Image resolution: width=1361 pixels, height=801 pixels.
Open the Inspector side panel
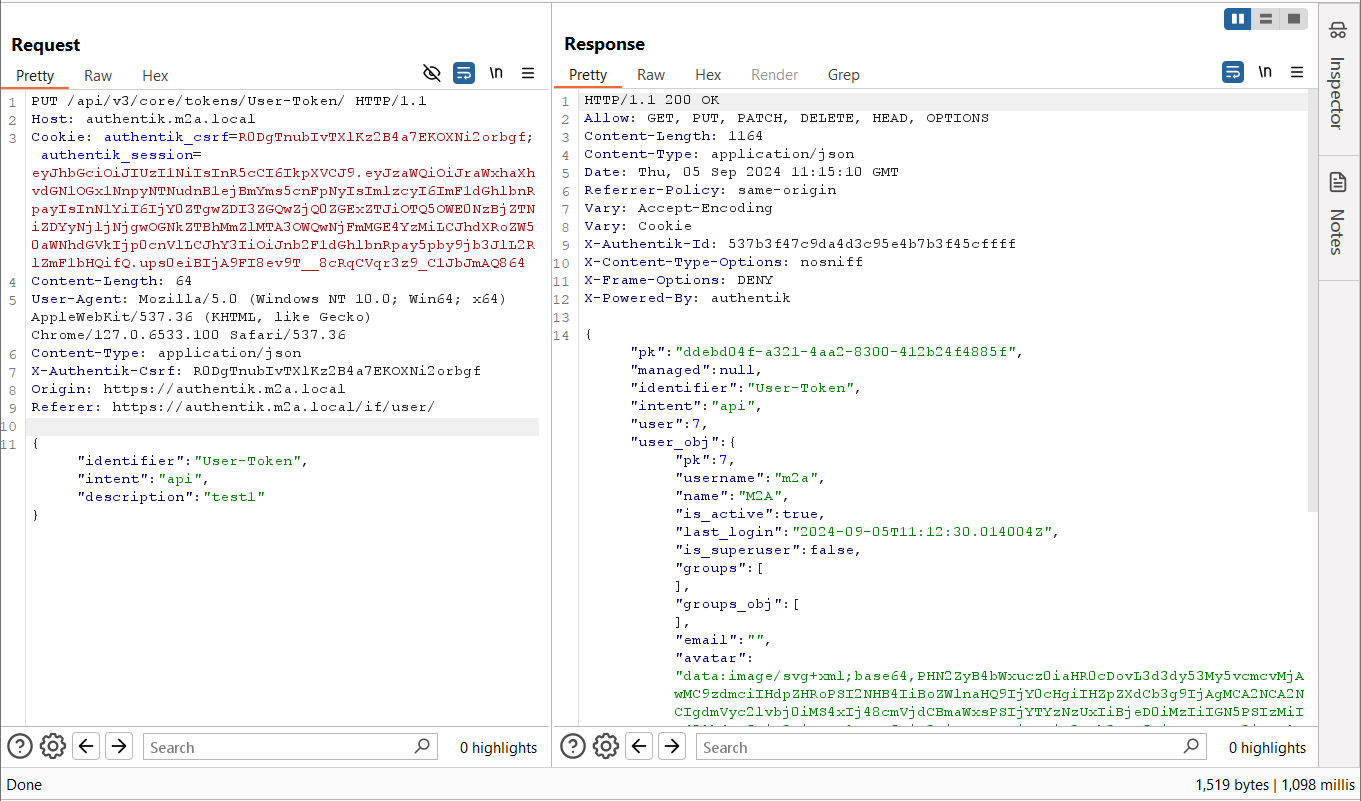pos(1337,75)
